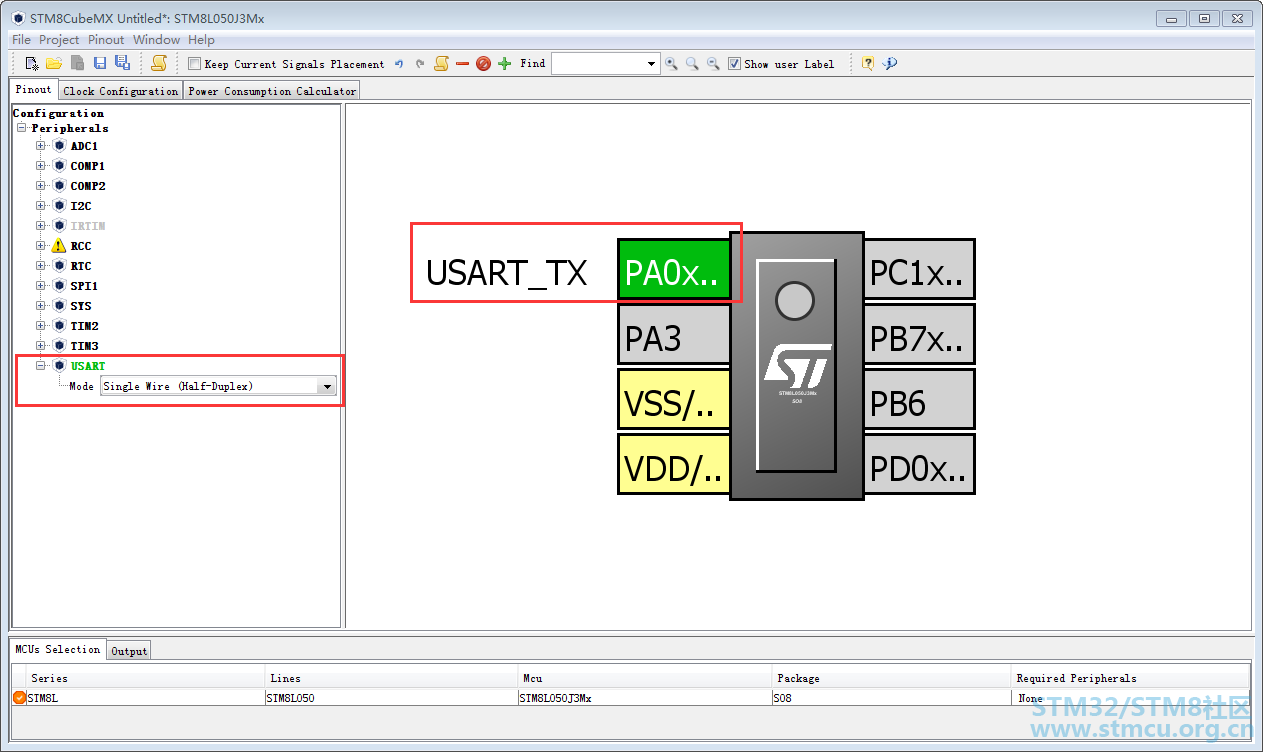Screen dimensions: 1263x752
Task: Click the third magnifier zoom icon
Action: pyautogui.click(x=713, y=63)
